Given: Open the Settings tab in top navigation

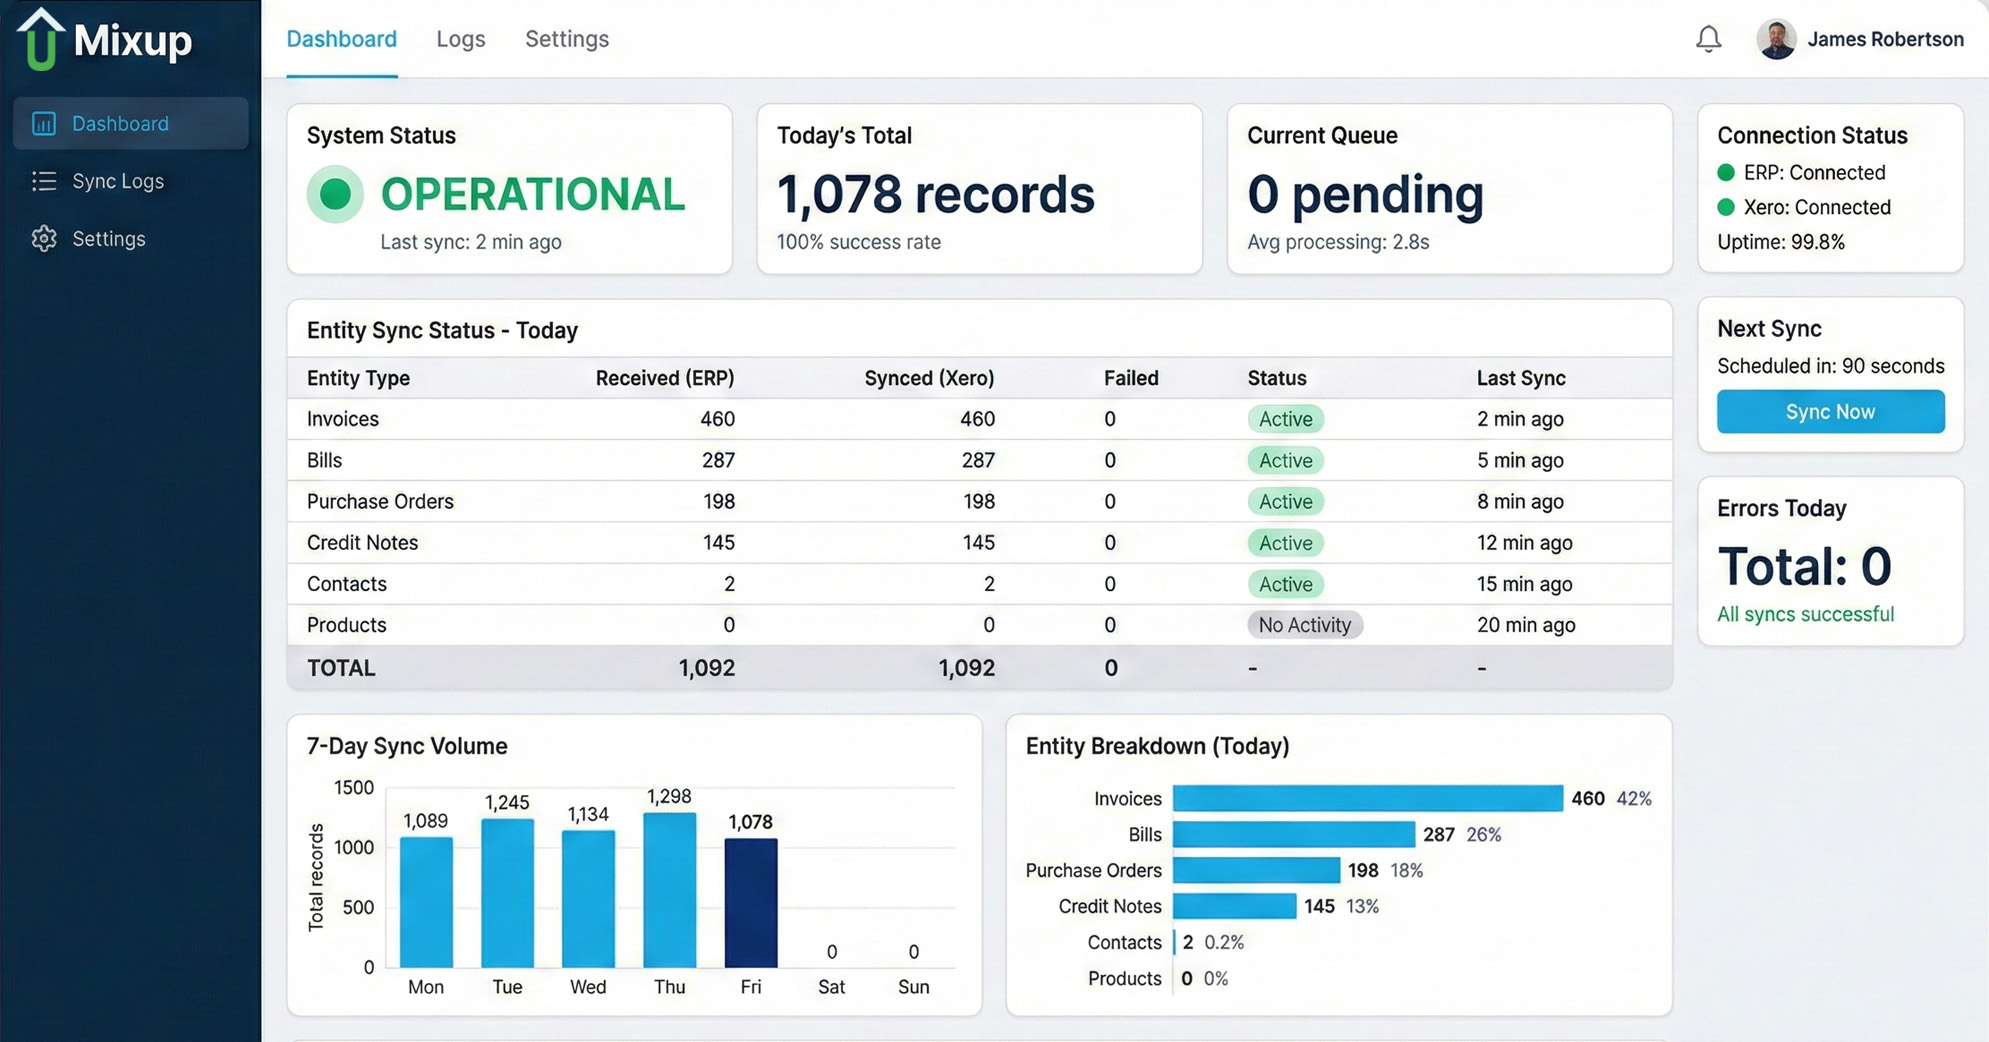Looking at the screenshot, I should point(566,39).
